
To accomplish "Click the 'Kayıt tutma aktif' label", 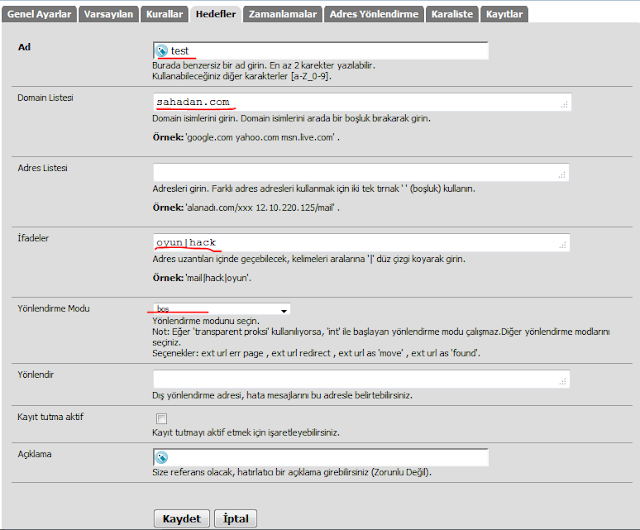I will pos(50,417).
